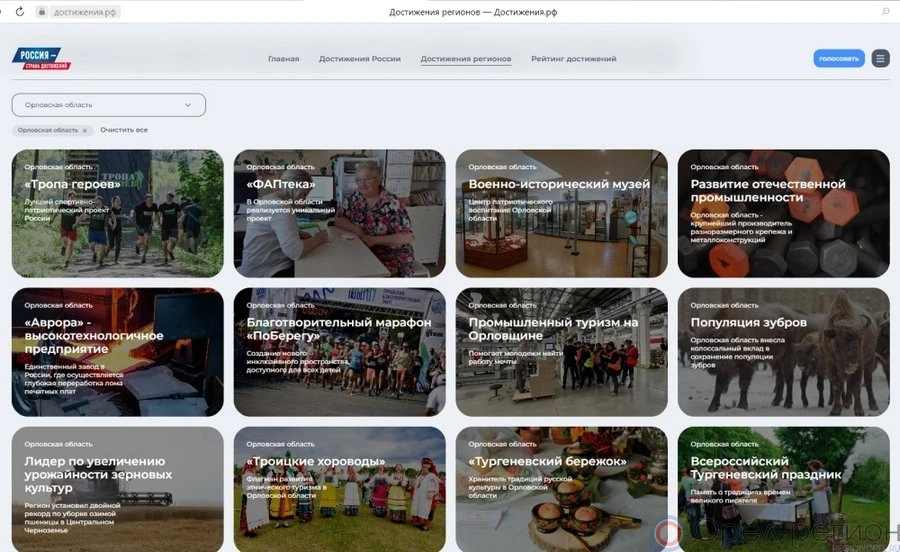The image size is (900, 552).
Task: Expand the Орловская область region dropdown
Action: coord(108,105)
